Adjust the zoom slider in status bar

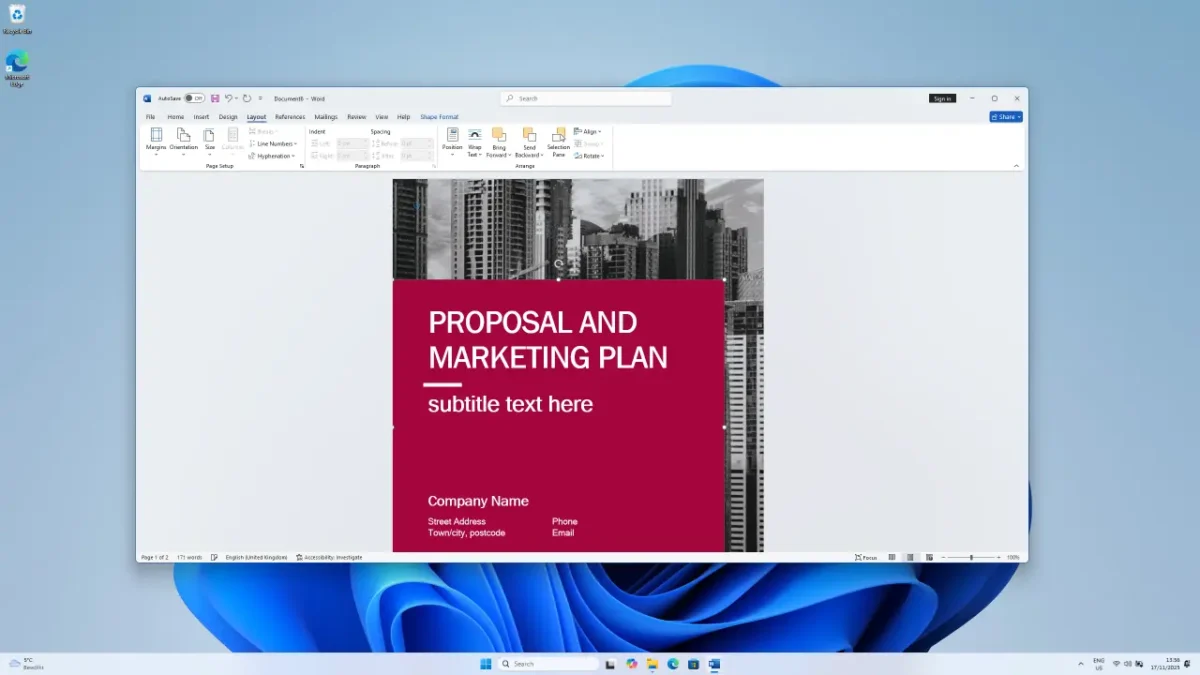pyautogui.click(x=971, y=557)
